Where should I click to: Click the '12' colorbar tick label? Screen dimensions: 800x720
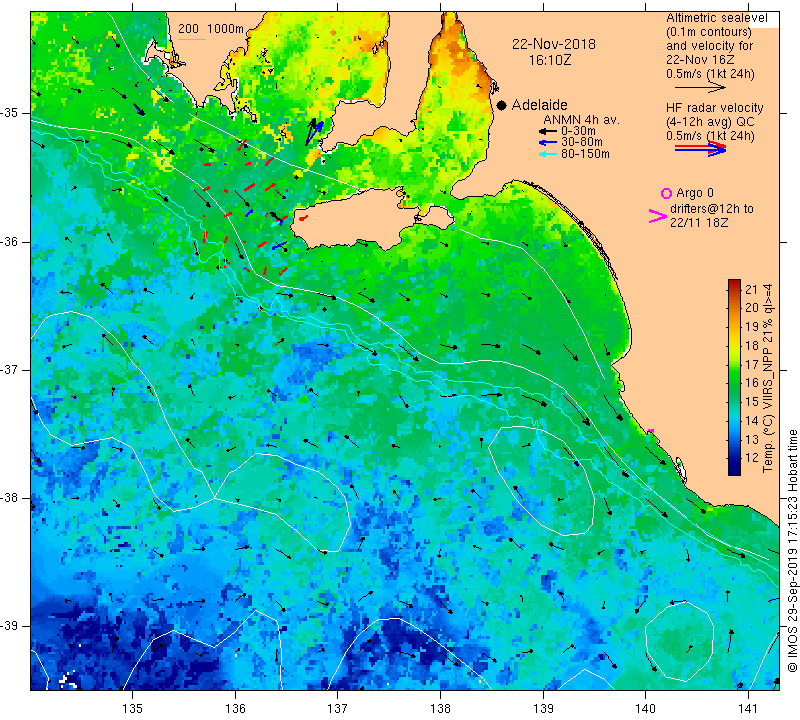[752, 458]
